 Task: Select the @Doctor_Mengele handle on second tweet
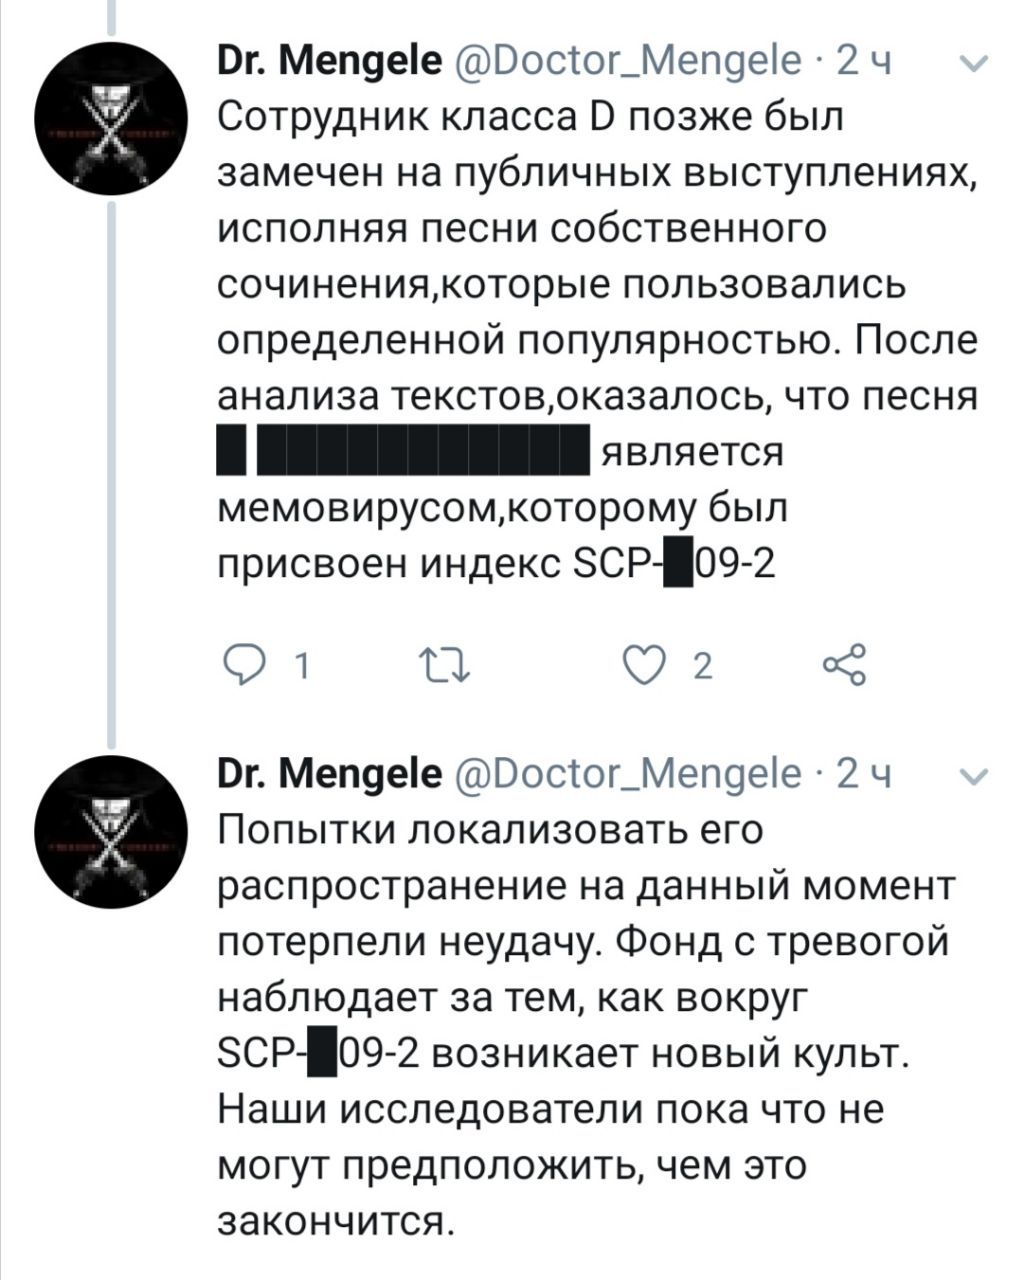coord(627,774)
